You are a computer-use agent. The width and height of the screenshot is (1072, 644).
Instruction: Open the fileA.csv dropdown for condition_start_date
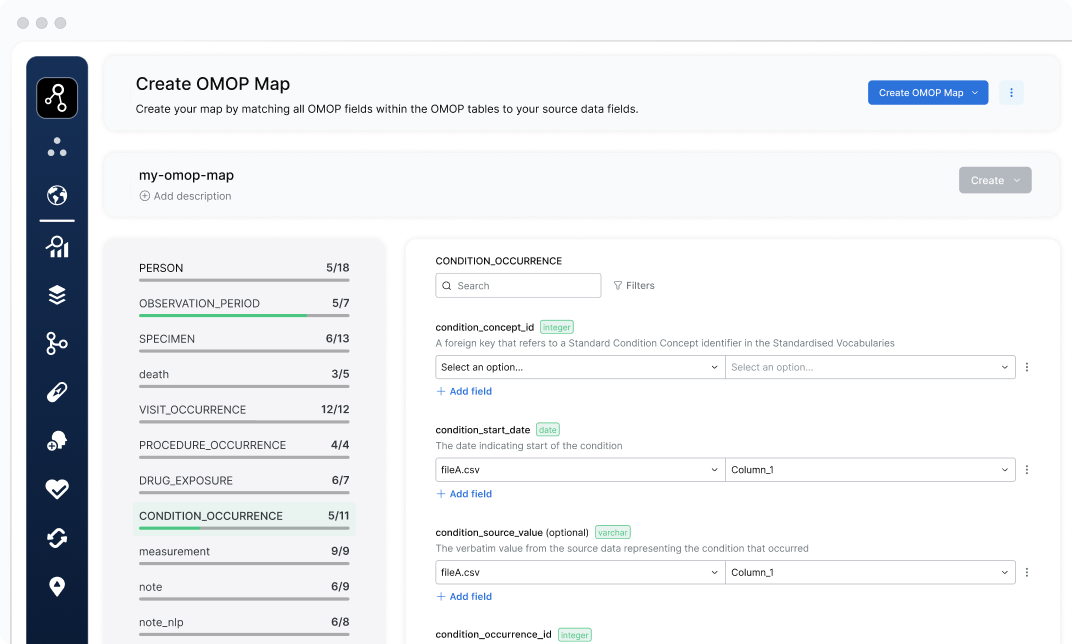pos(580,470)
